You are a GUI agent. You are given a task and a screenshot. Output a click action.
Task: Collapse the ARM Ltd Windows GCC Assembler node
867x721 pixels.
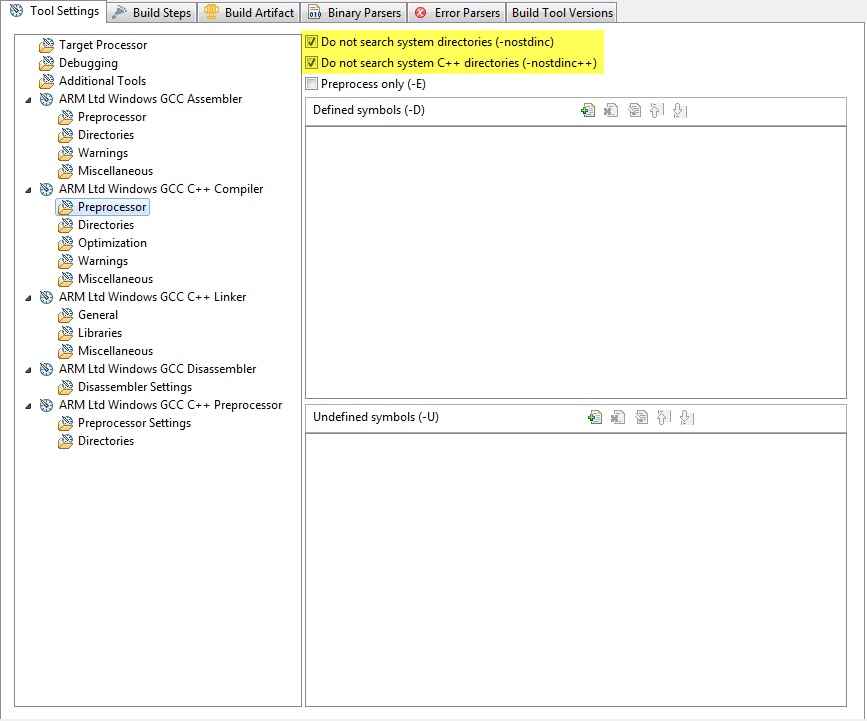click(x=28, y=99)
